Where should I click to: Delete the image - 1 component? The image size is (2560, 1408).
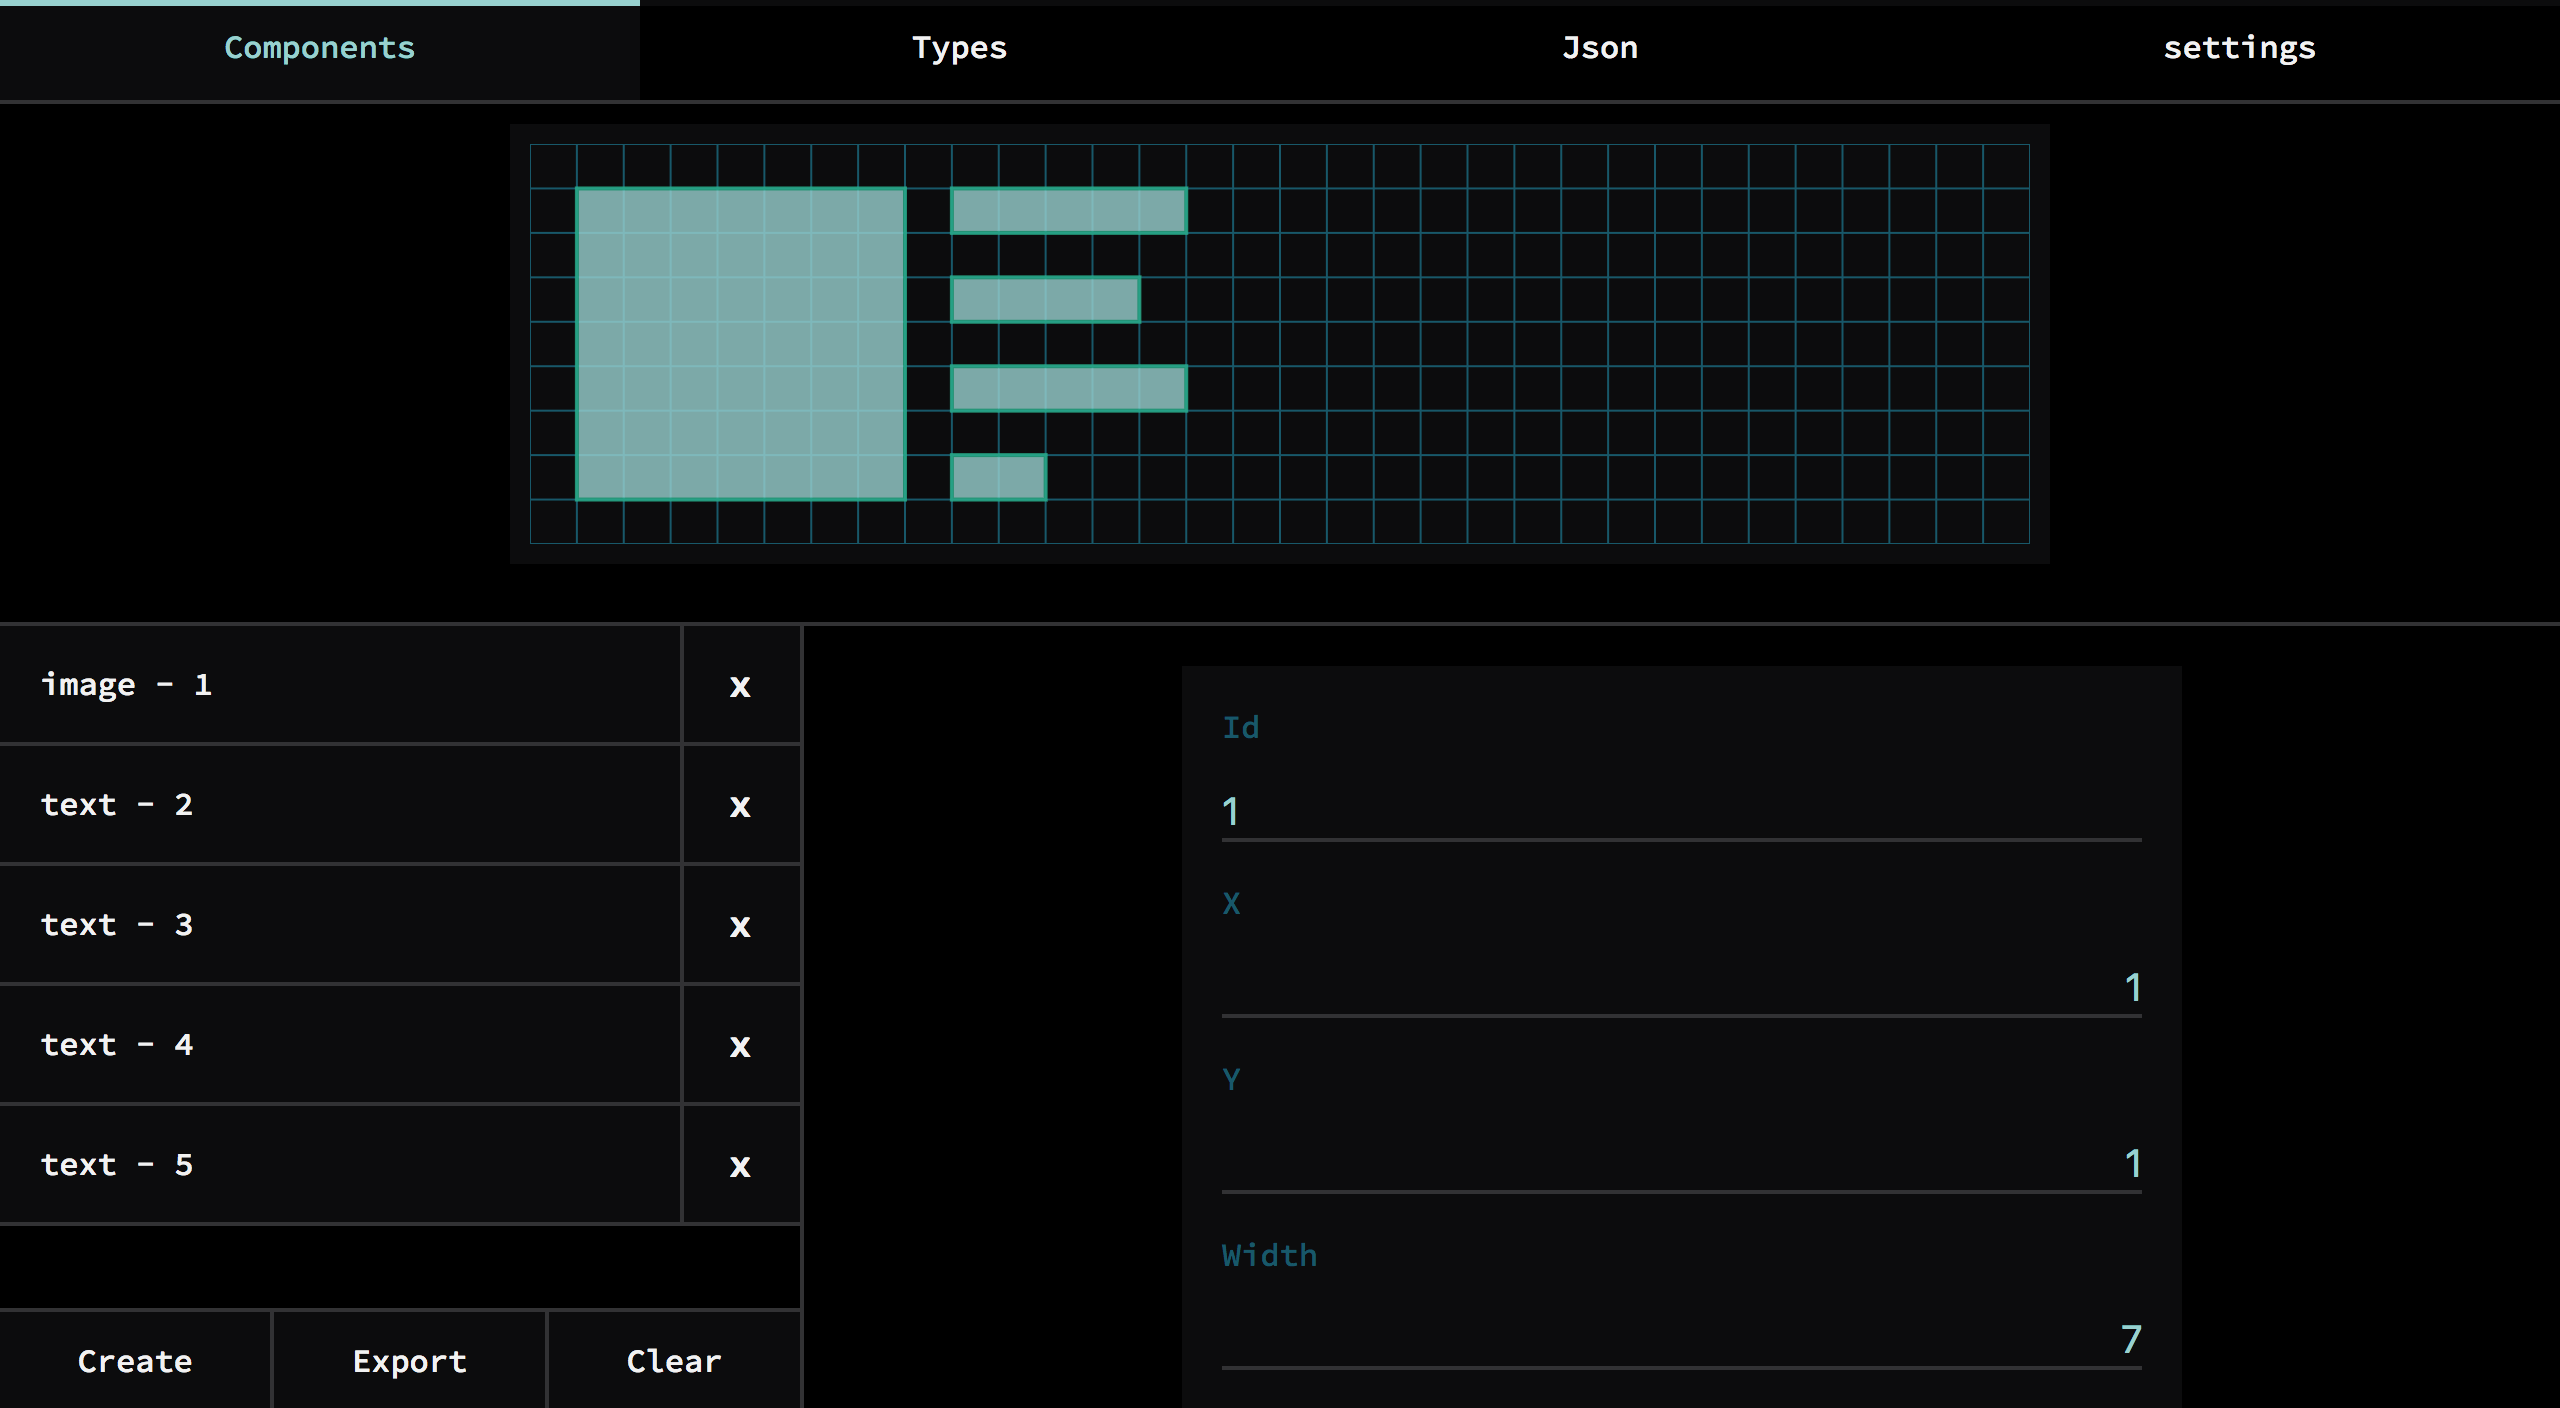[740, 686]
